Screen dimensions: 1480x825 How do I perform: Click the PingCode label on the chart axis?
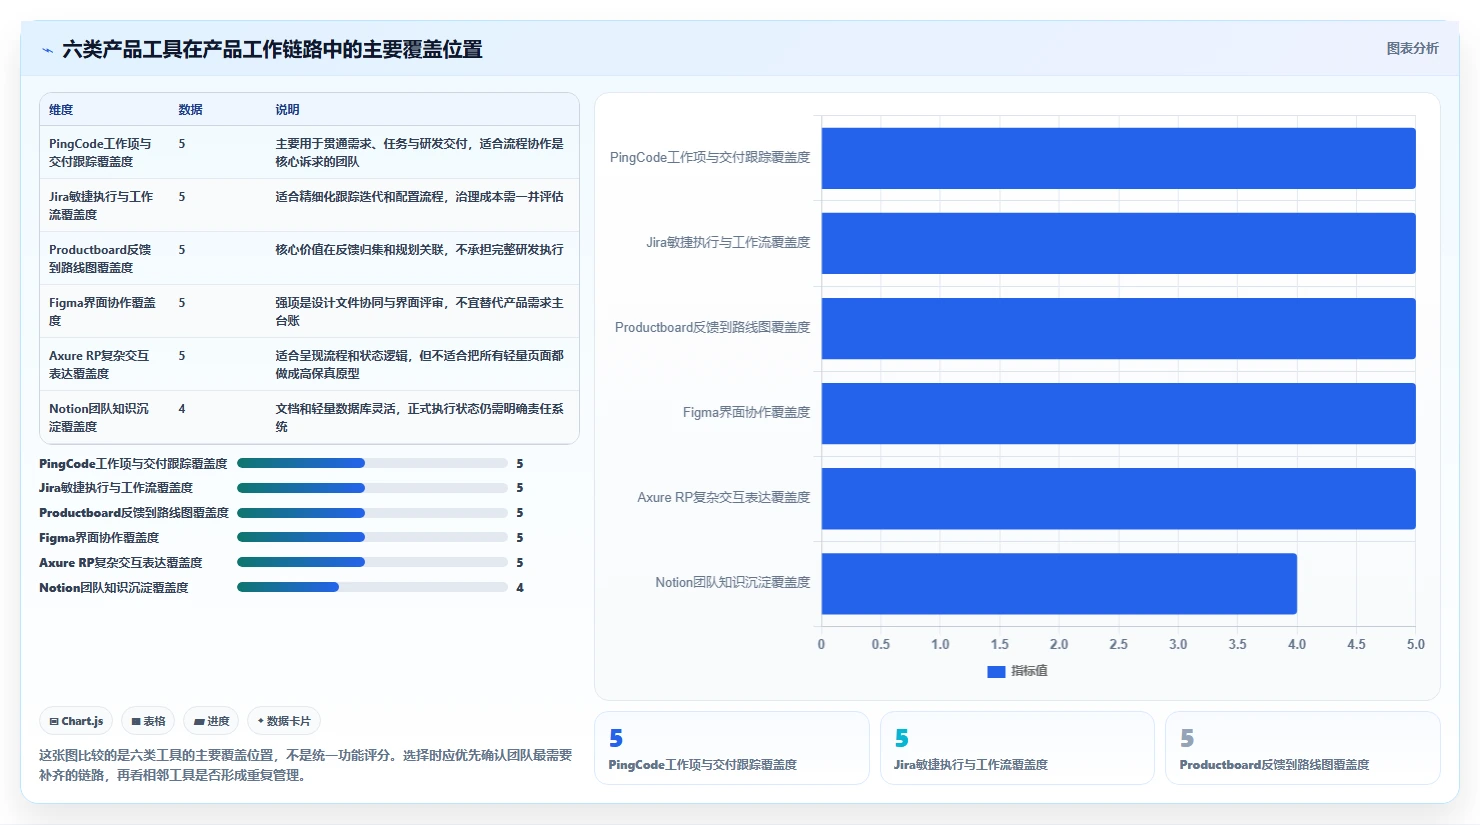[x=710, y=158]
